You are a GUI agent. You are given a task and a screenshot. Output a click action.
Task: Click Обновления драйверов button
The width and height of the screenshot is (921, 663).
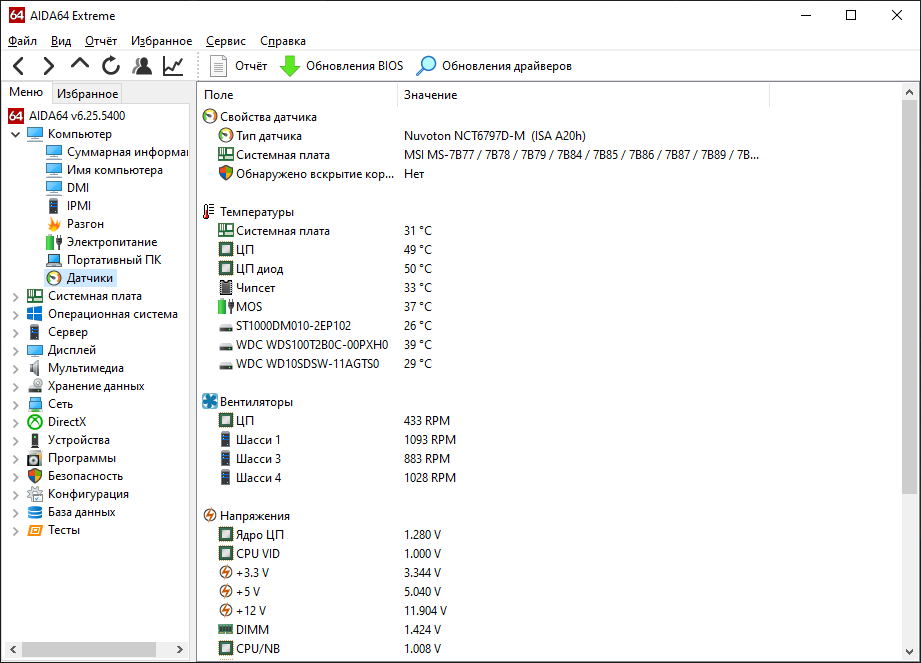pos(493,66)
